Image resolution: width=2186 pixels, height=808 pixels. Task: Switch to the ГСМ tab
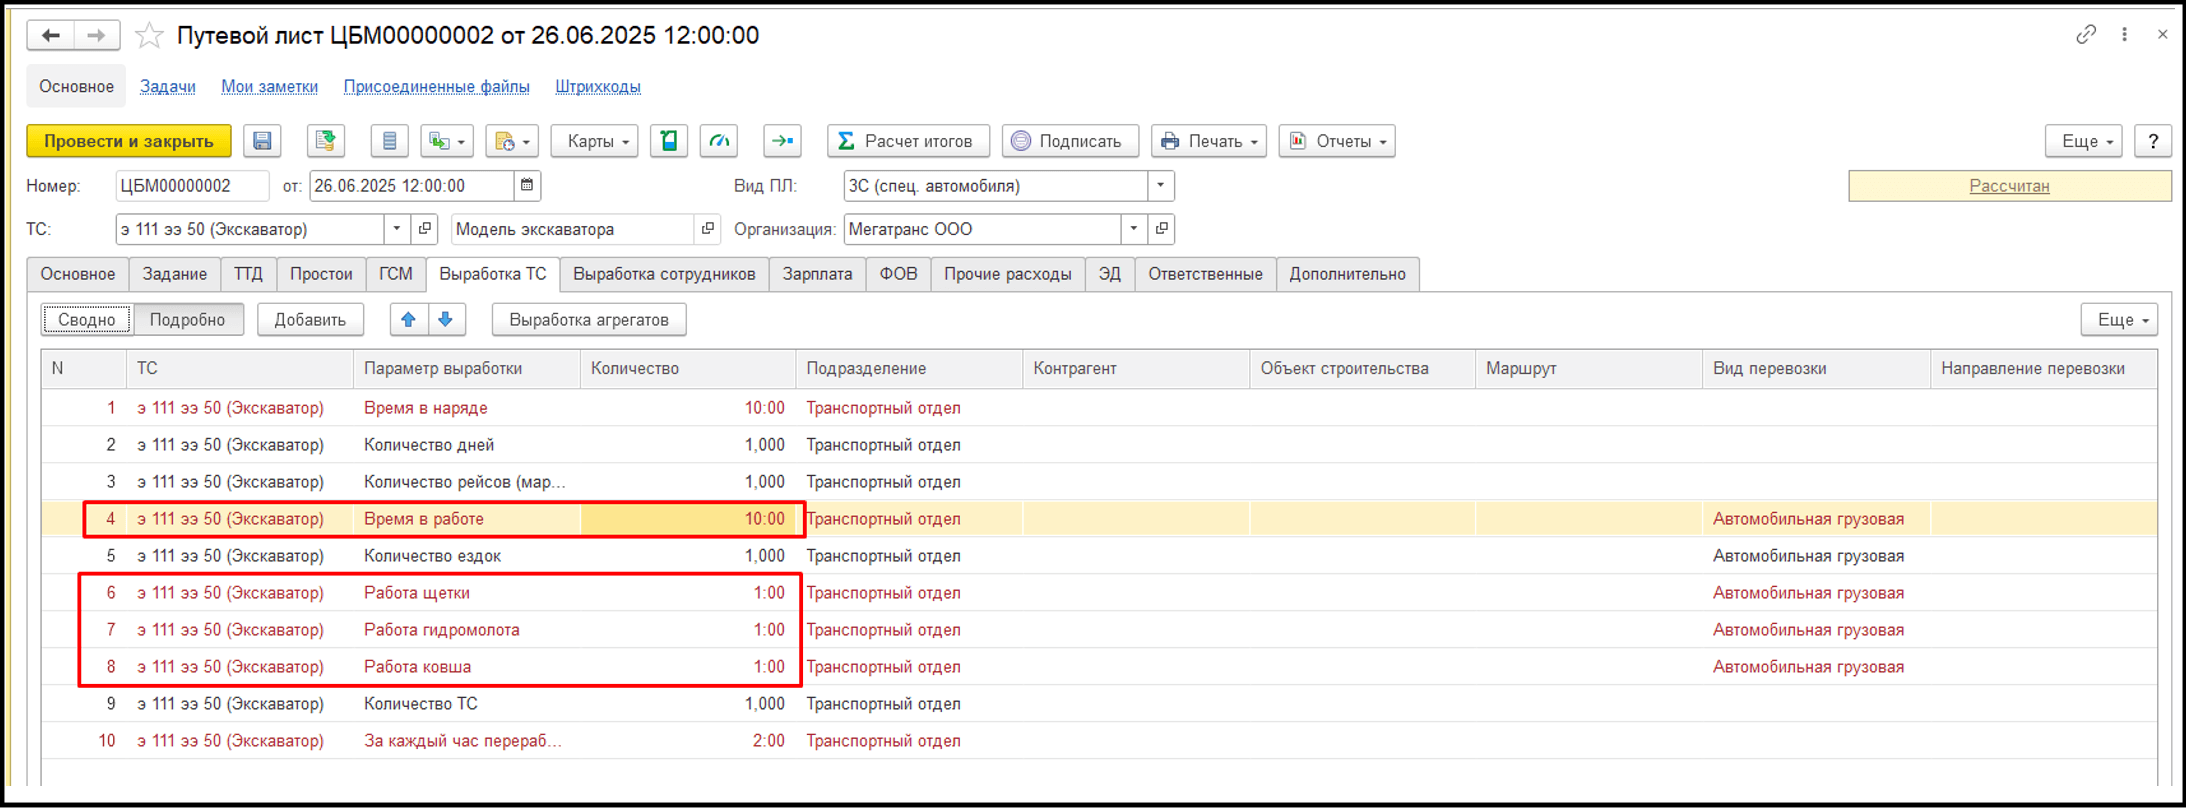(x=395, y=274)
